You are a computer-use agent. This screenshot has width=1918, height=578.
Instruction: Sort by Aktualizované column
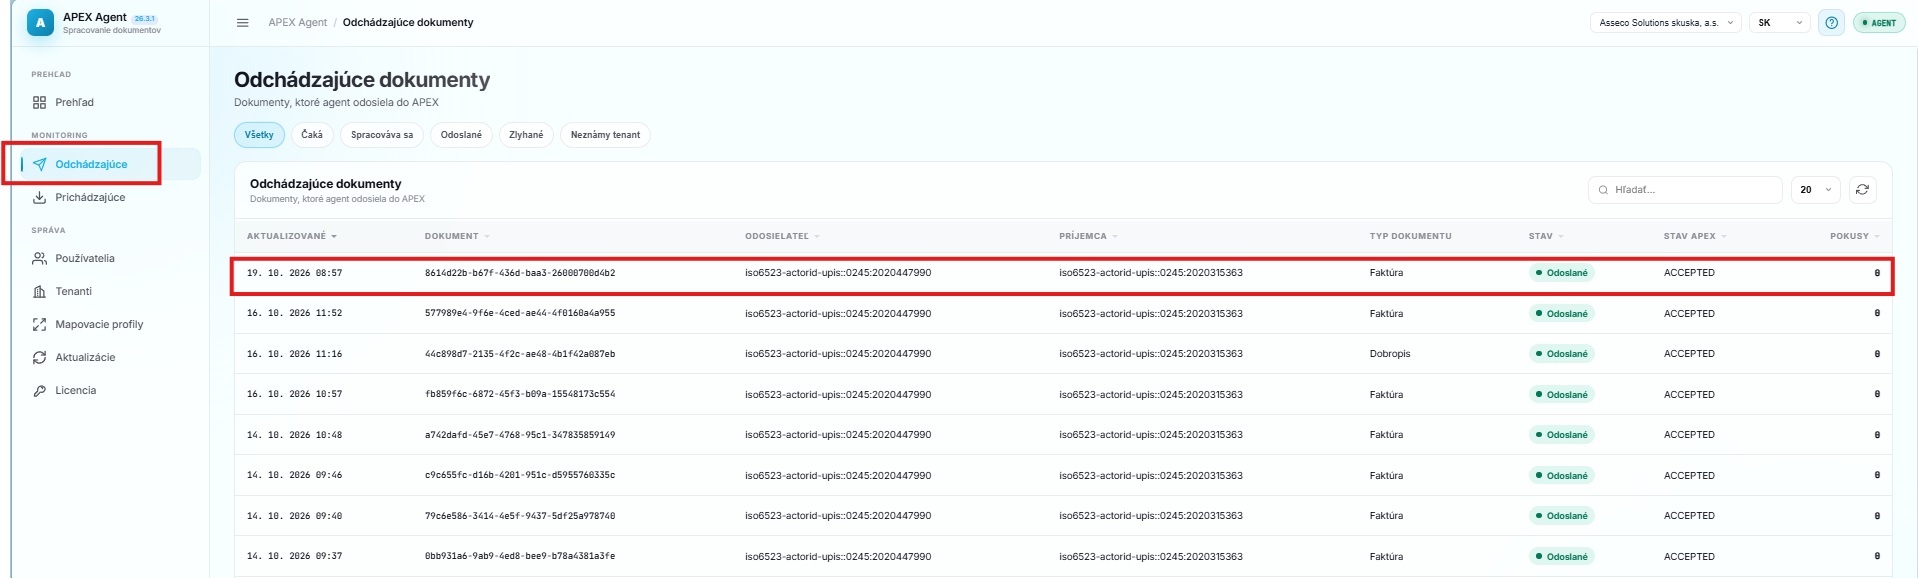click(x=292, y=237)
